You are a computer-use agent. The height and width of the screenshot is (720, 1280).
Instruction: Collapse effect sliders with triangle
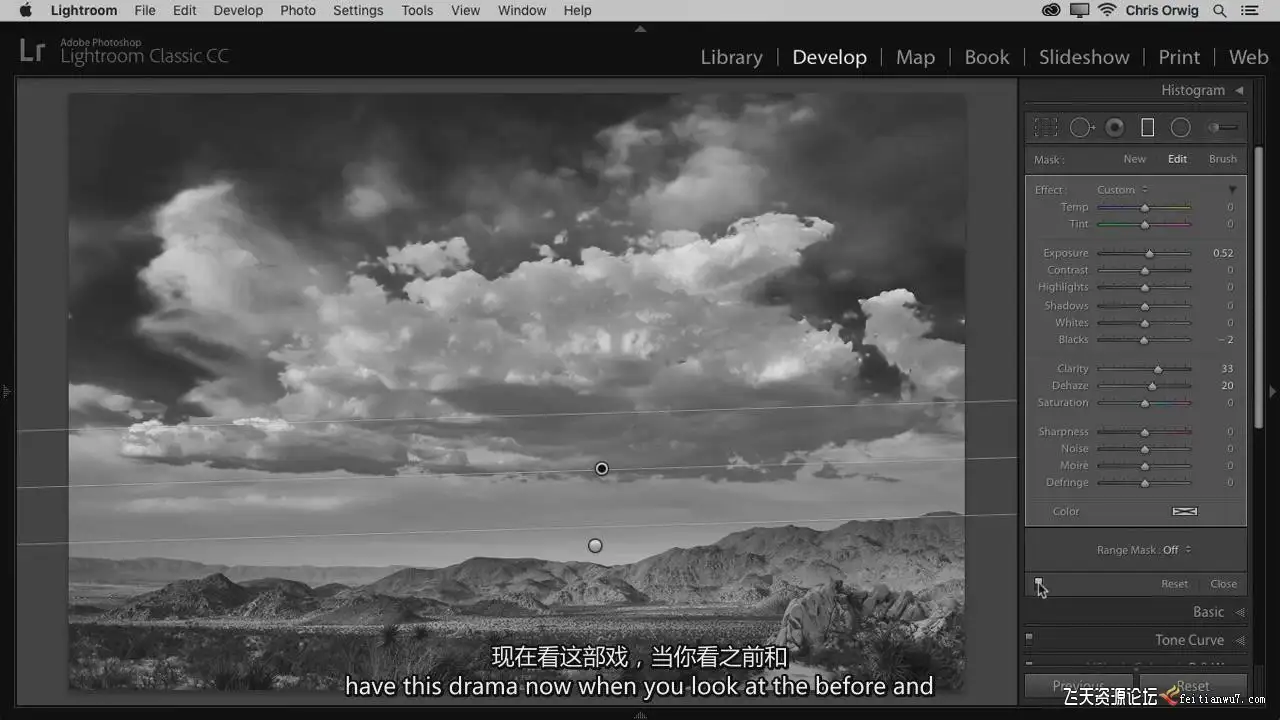(x=1232, y=190)
